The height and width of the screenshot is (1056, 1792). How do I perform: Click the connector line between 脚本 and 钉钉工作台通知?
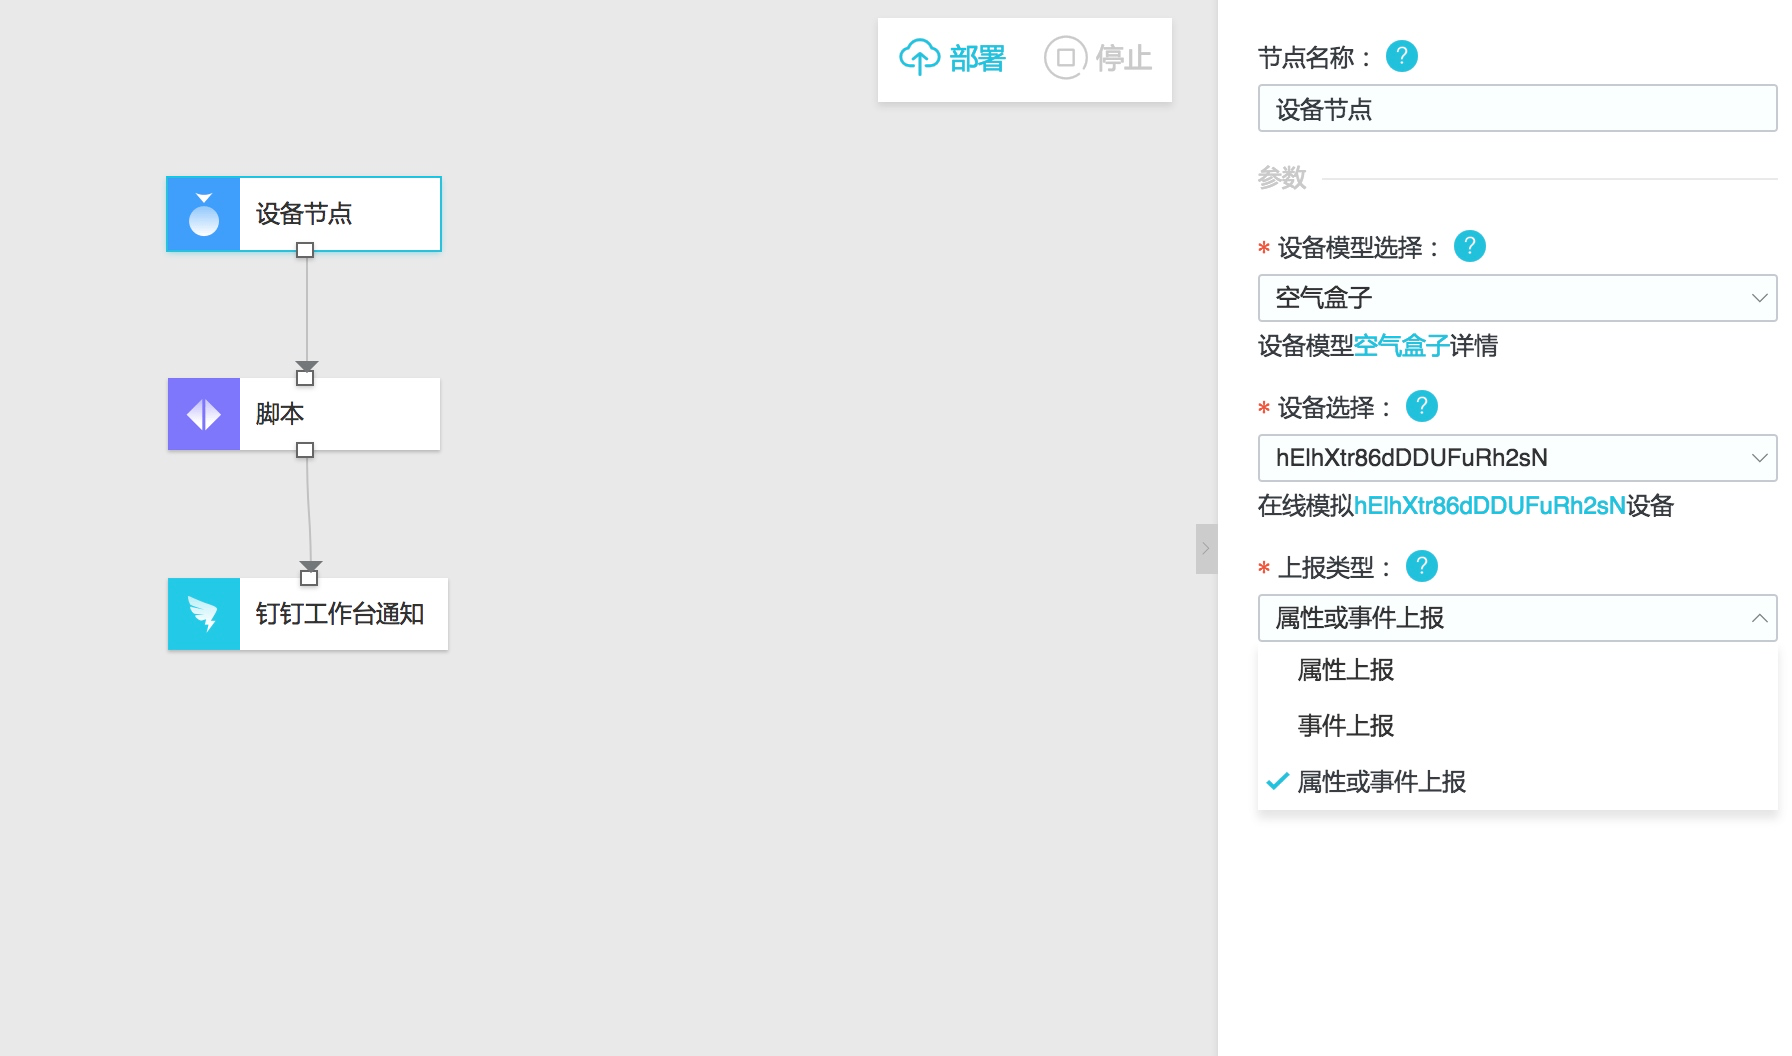308,510
